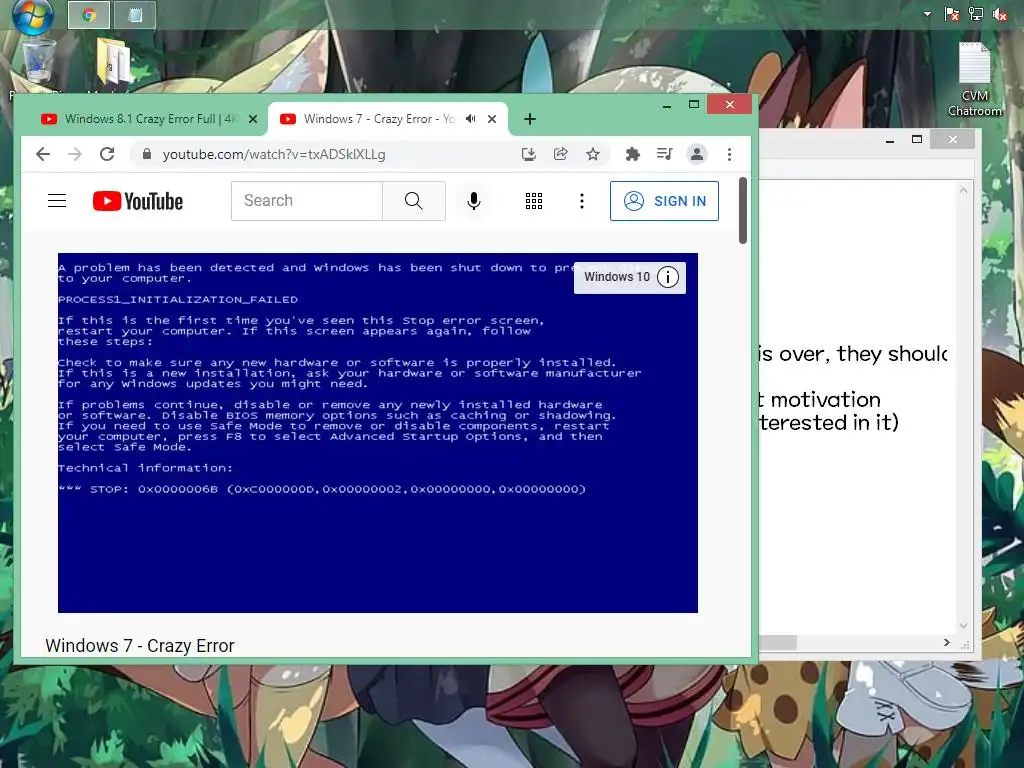Click the YouTube page vertical scrollbar
The height and width of the screenshot is (768, 1024).
pos(743,210)
